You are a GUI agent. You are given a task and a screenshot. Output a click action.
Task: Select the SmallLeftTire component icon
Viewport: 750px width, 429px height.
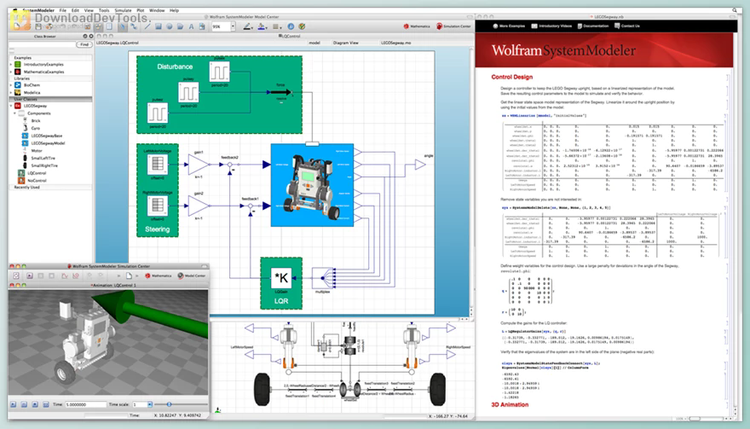pos(25,158)
